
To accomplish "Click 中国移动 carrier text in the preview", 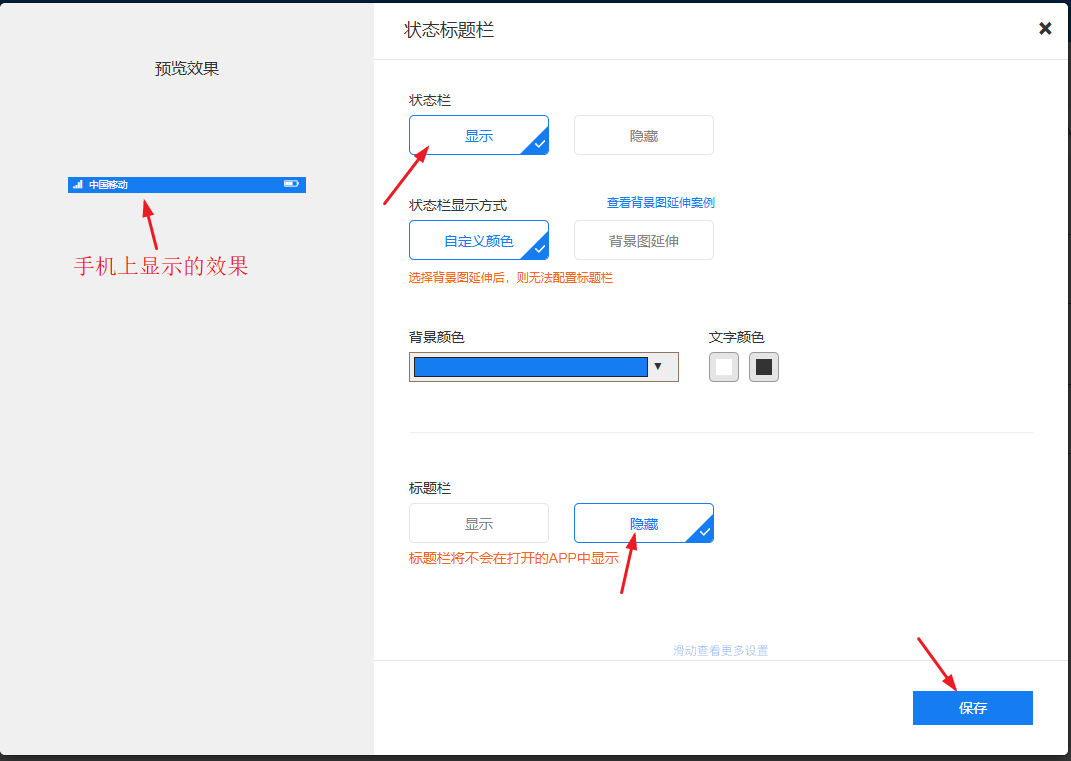I will [108, 185].
